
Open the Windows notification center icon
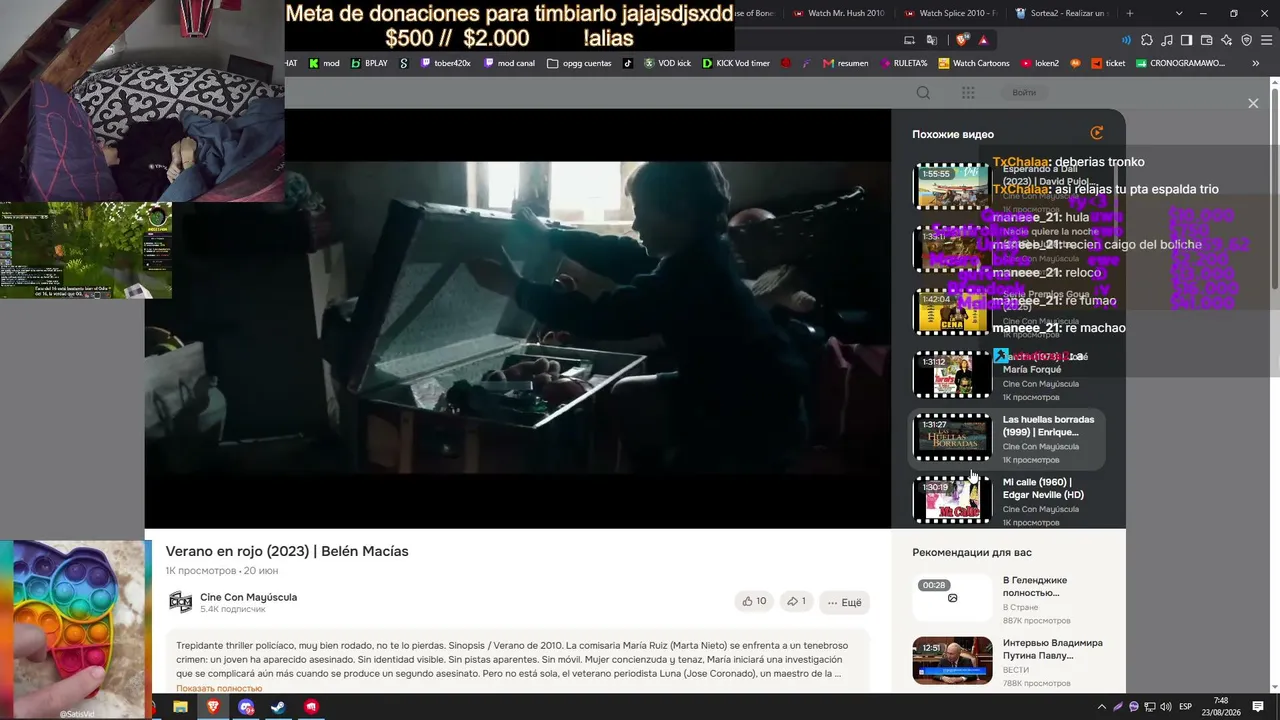coord(1258,707)
